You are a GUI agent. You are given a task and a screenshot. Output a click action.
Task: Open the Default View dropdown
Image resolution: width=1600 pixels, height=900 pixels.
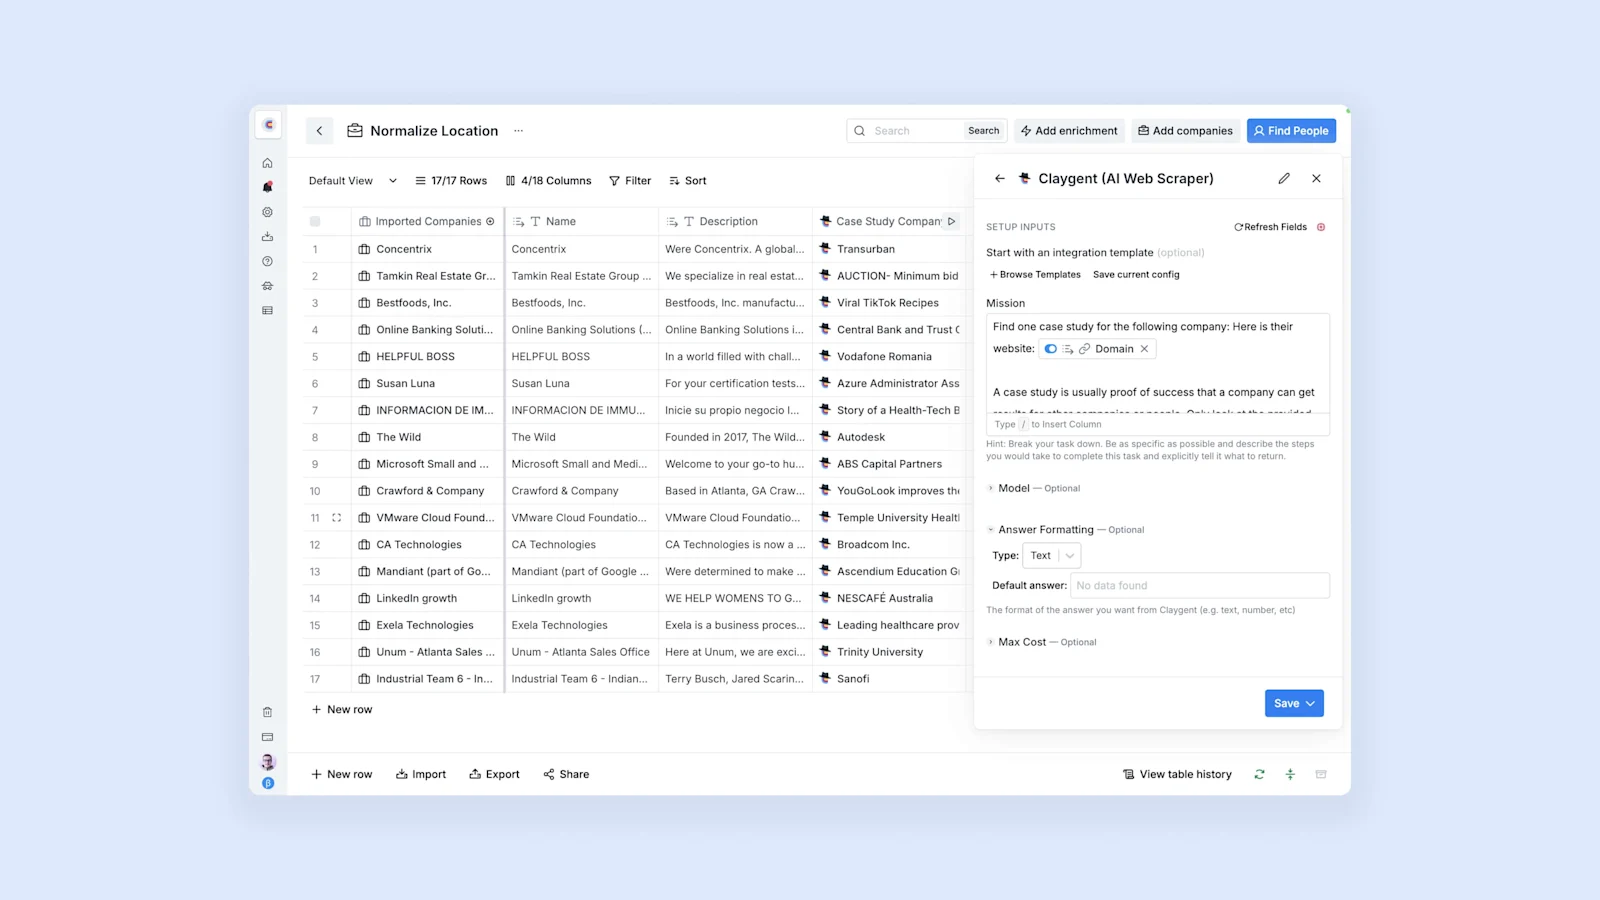(352, 180)
